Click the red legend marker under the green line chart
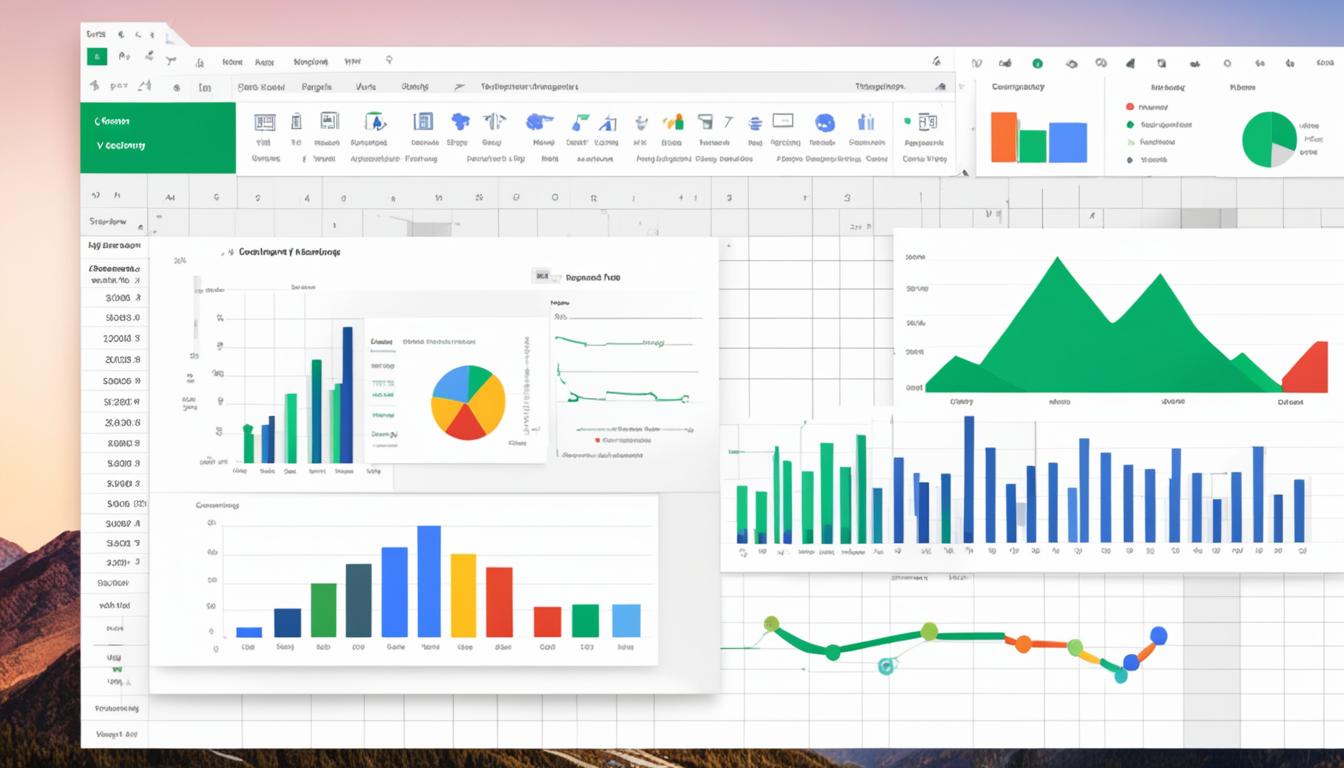The width and height of the screenshot is (1344, 768). click(x=597, y=440)
